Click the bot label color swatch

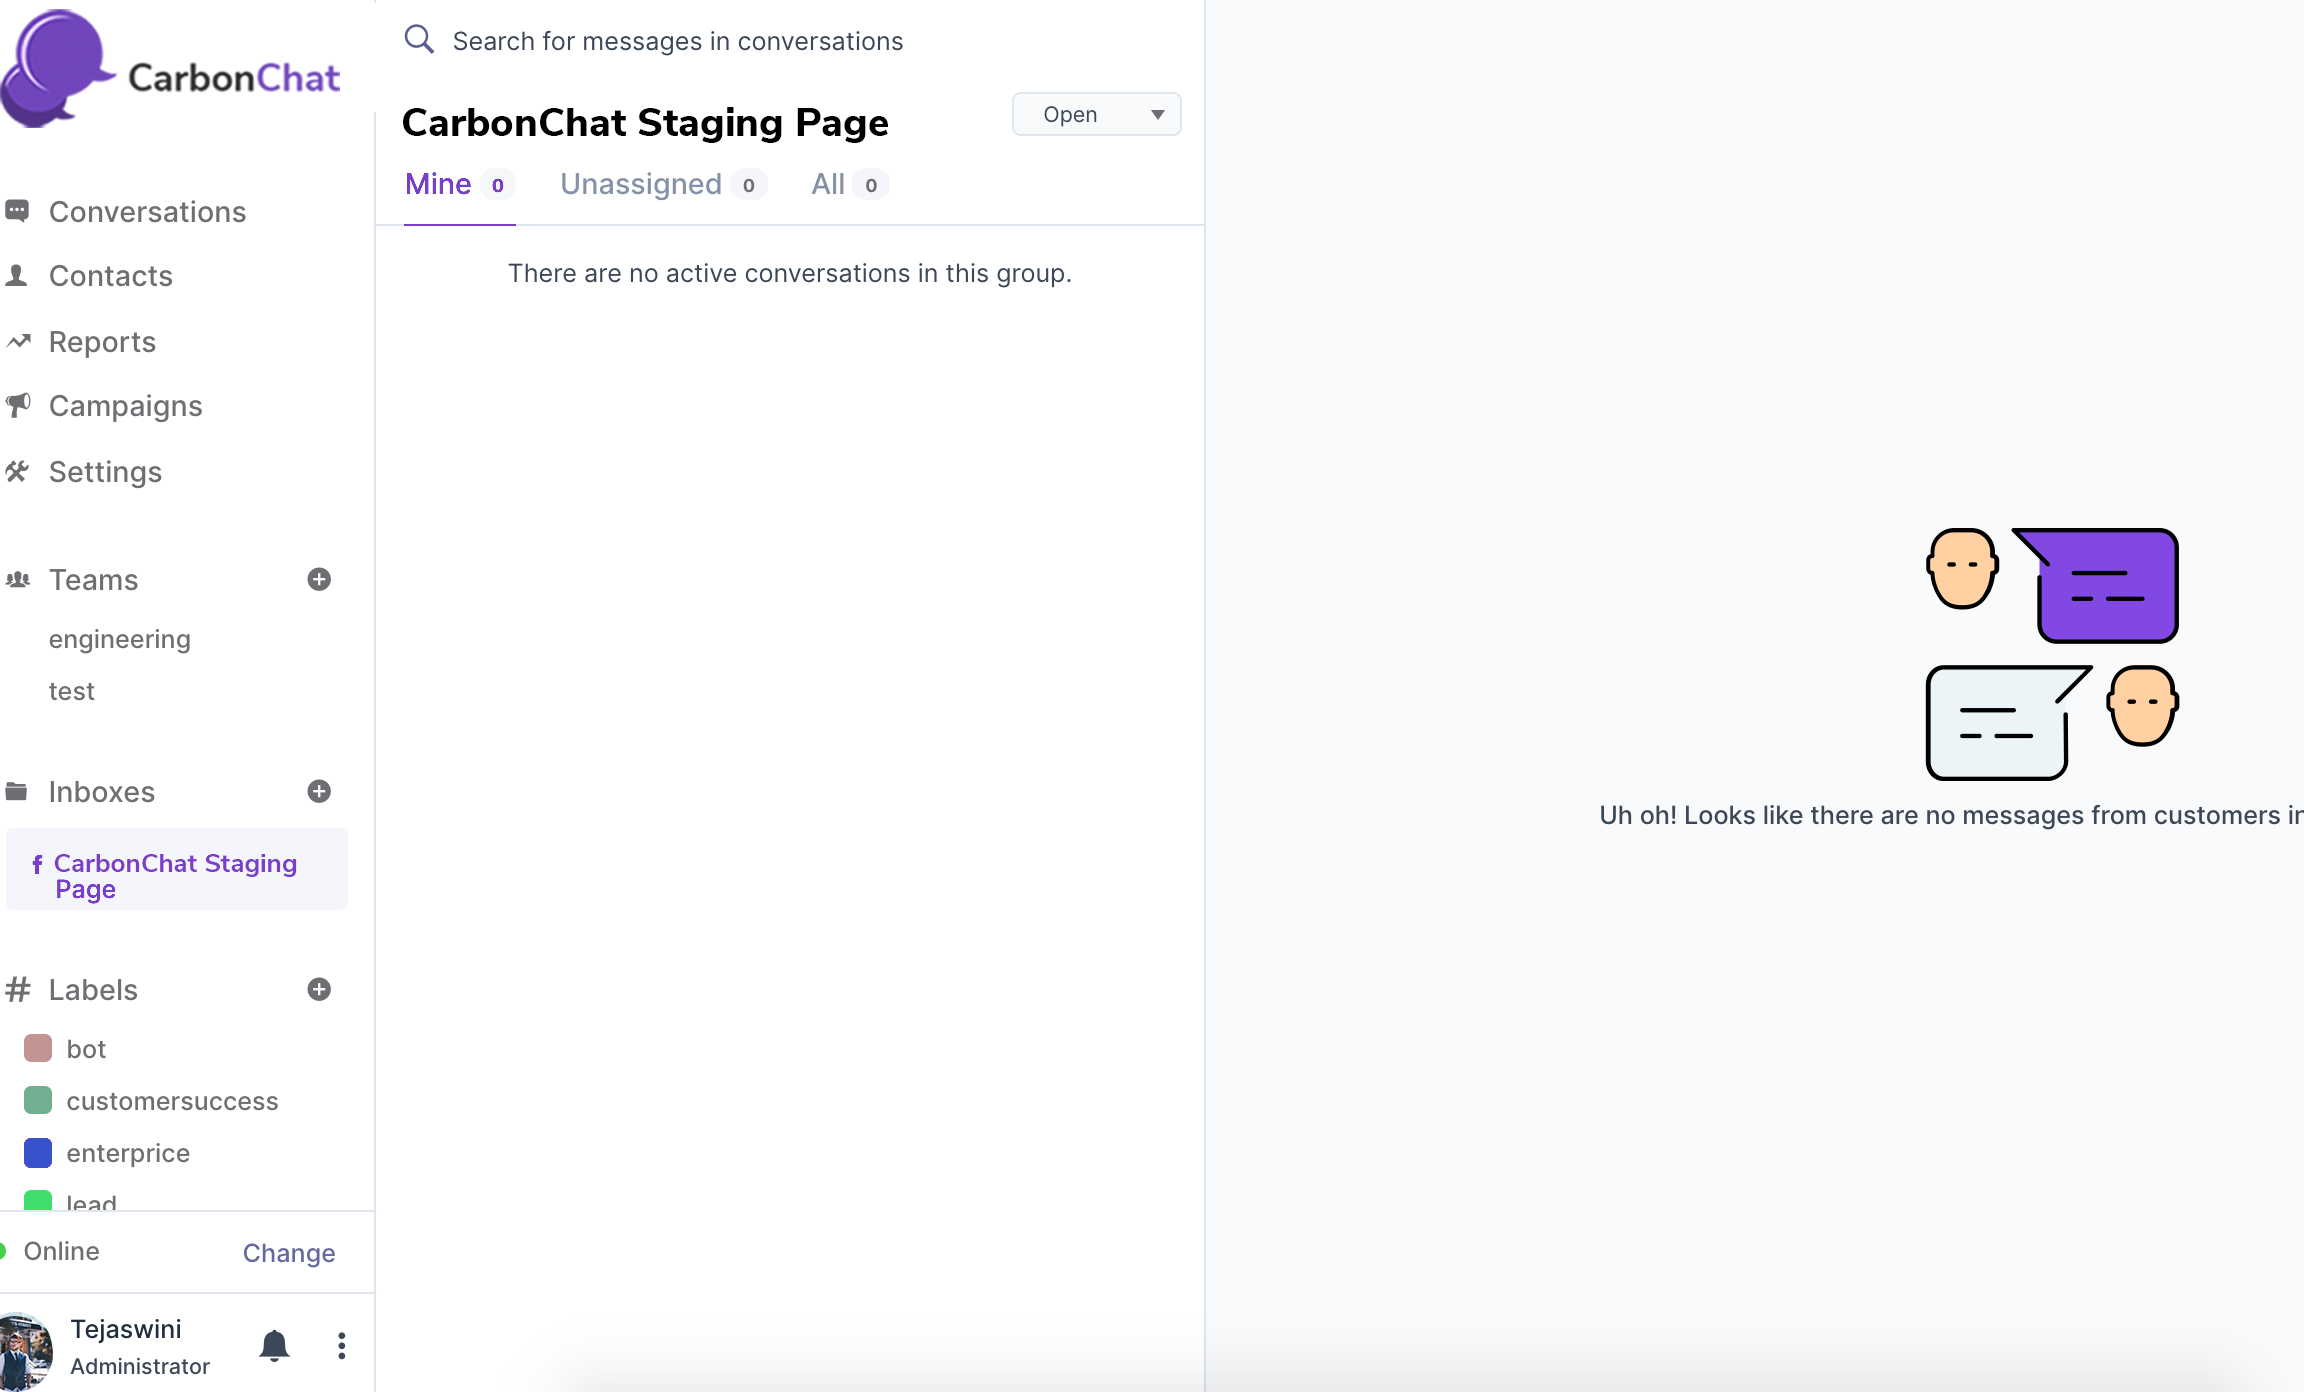point(38,1049)
